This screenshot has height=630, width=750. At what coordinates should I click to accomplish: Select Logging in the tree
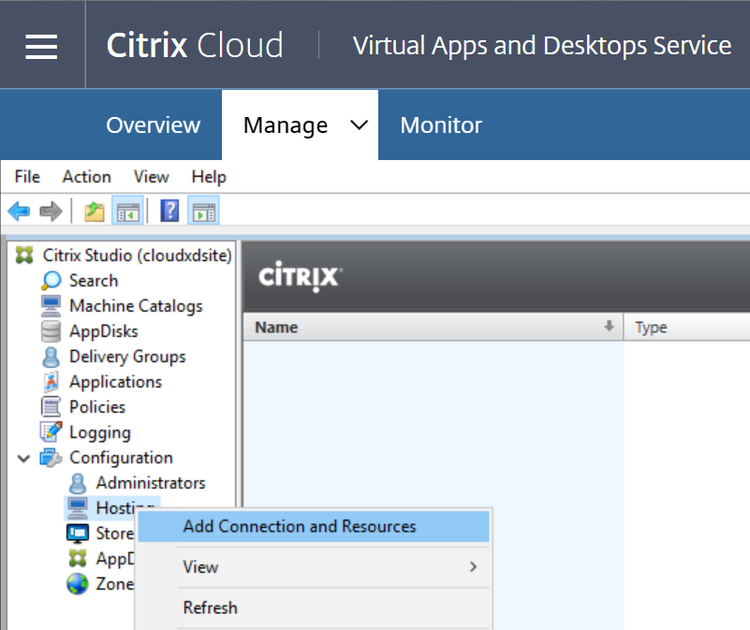(99, 433)
